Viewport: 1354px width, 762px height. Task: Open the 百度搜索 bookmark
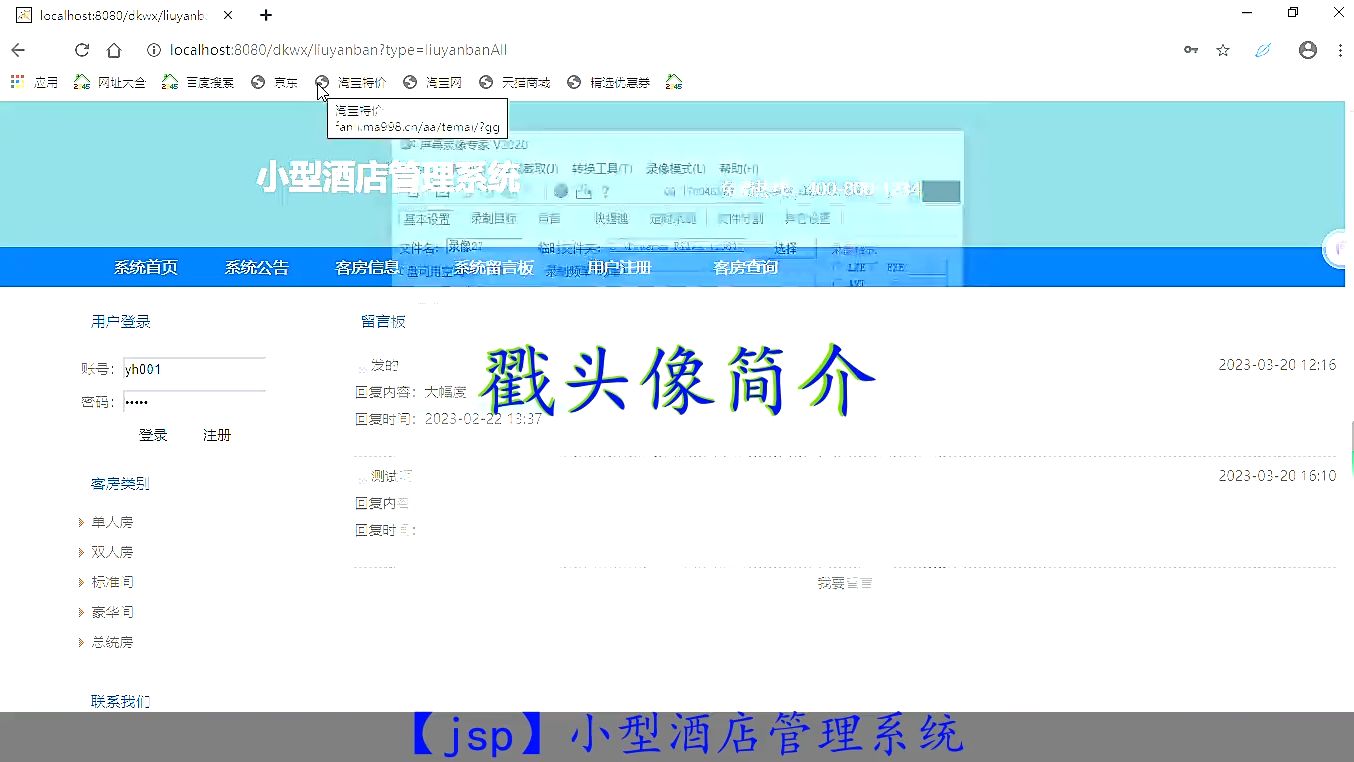pos(198,82)
